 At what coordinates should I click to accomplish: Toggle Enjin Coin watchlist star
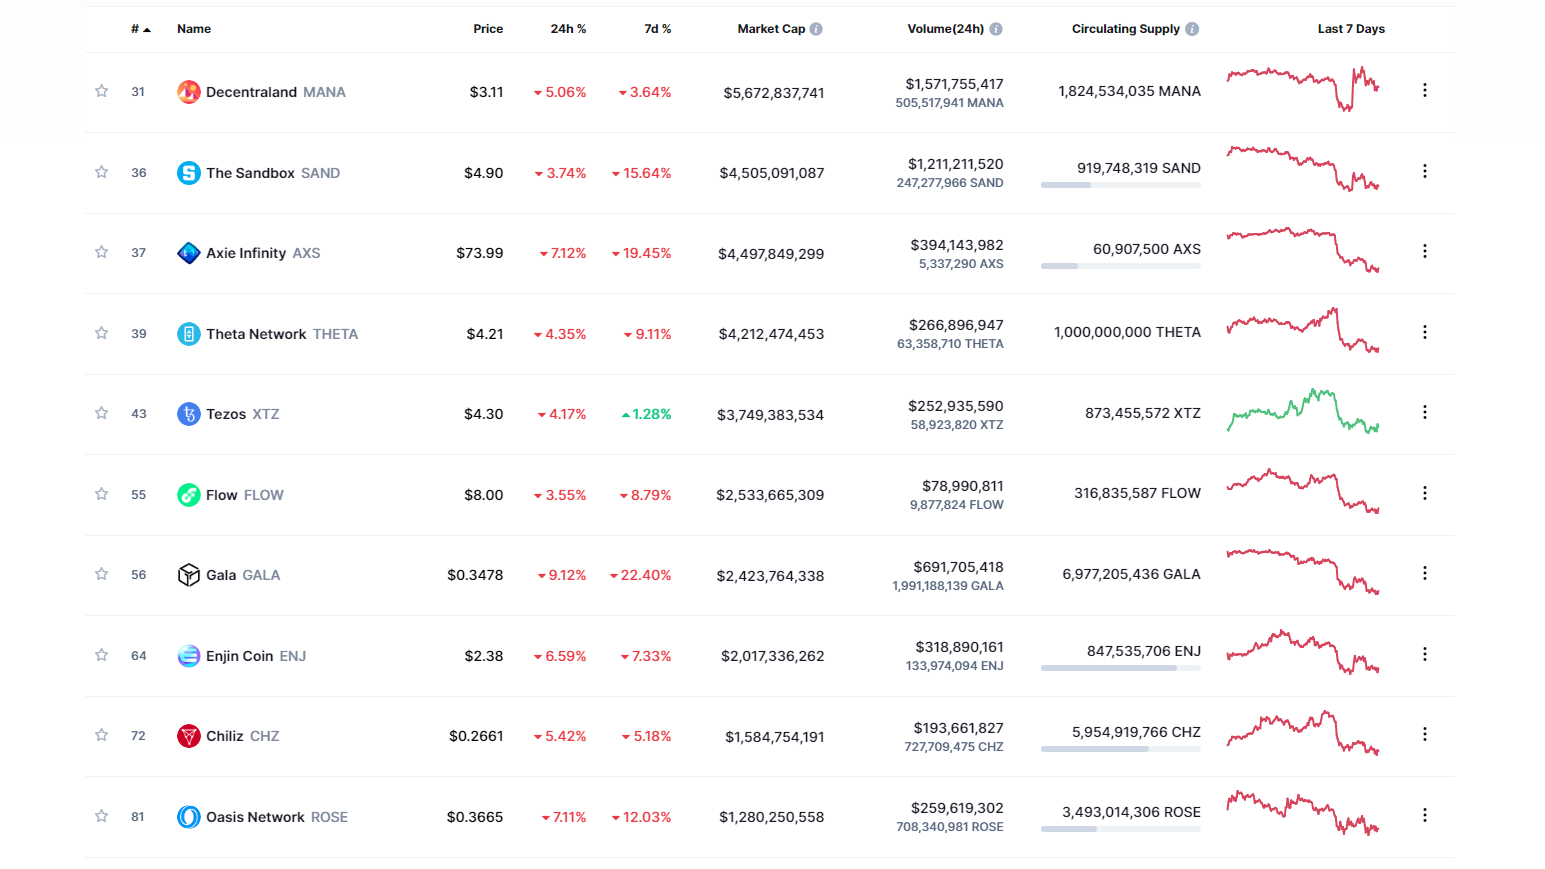tap(101, 655)
